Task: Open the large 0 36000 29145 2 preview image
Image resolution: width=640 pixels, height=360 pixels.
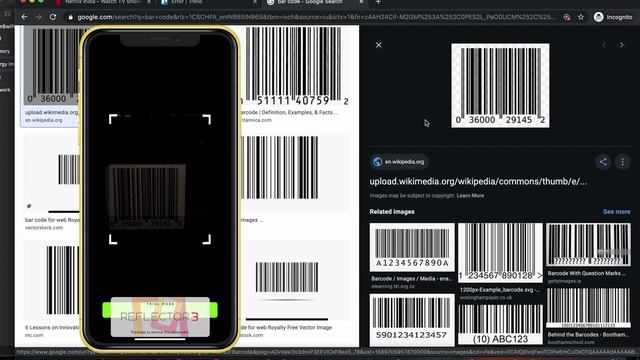Action: [x=500, y=85]
